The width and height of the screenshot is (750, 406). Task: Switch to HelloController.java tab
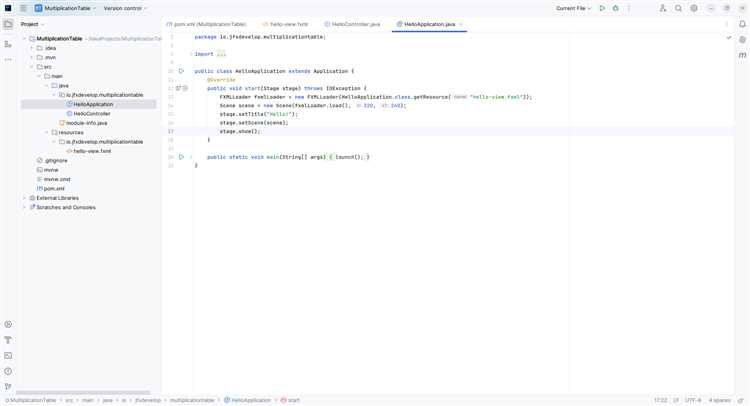pyautogui.click(x=352, y=24)
